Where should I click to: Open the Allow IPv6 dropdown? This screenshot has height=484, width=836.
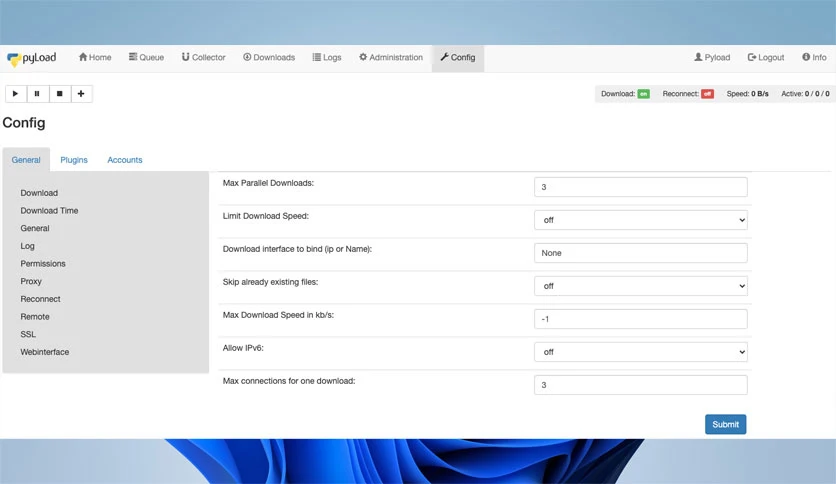pos(640,352)
